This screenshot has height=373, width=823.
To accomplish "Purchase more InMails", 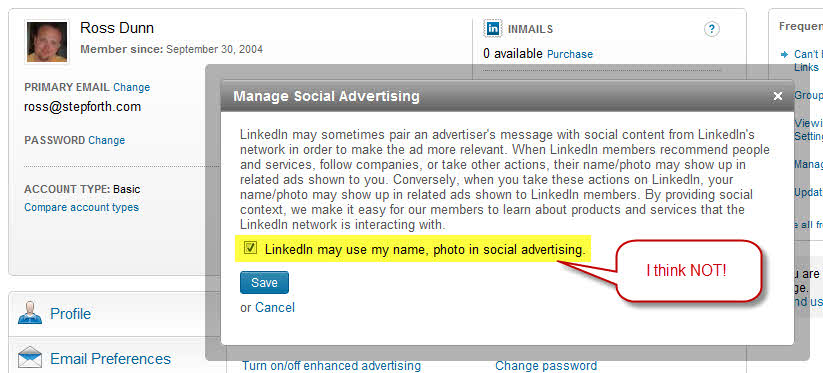I will 569,54.
